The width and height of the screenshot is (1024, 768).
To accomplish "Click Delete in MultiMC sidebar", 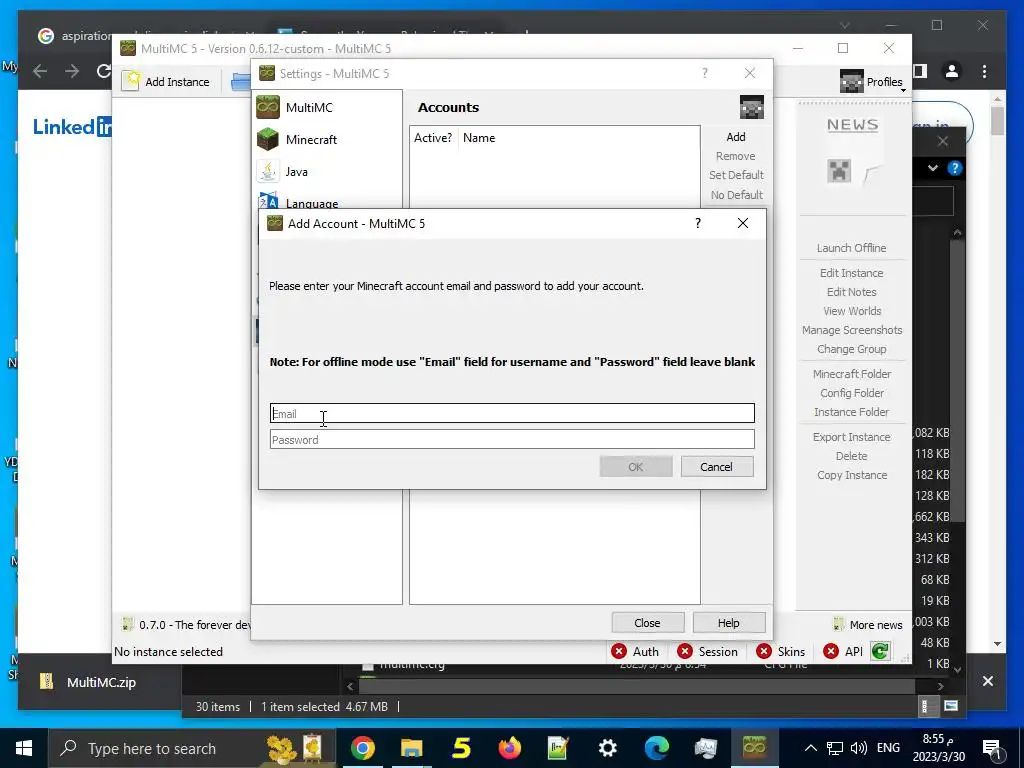I will 852,456.
